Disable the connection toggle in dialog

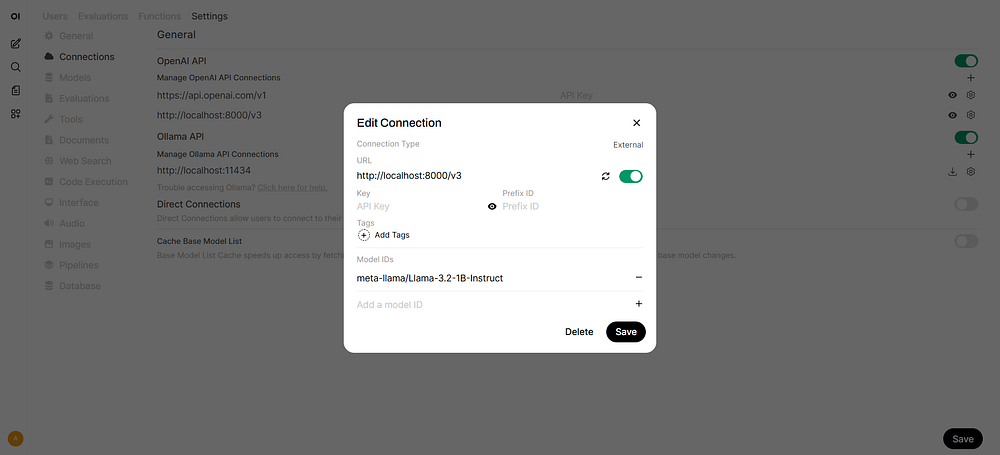tap(631, 176)
